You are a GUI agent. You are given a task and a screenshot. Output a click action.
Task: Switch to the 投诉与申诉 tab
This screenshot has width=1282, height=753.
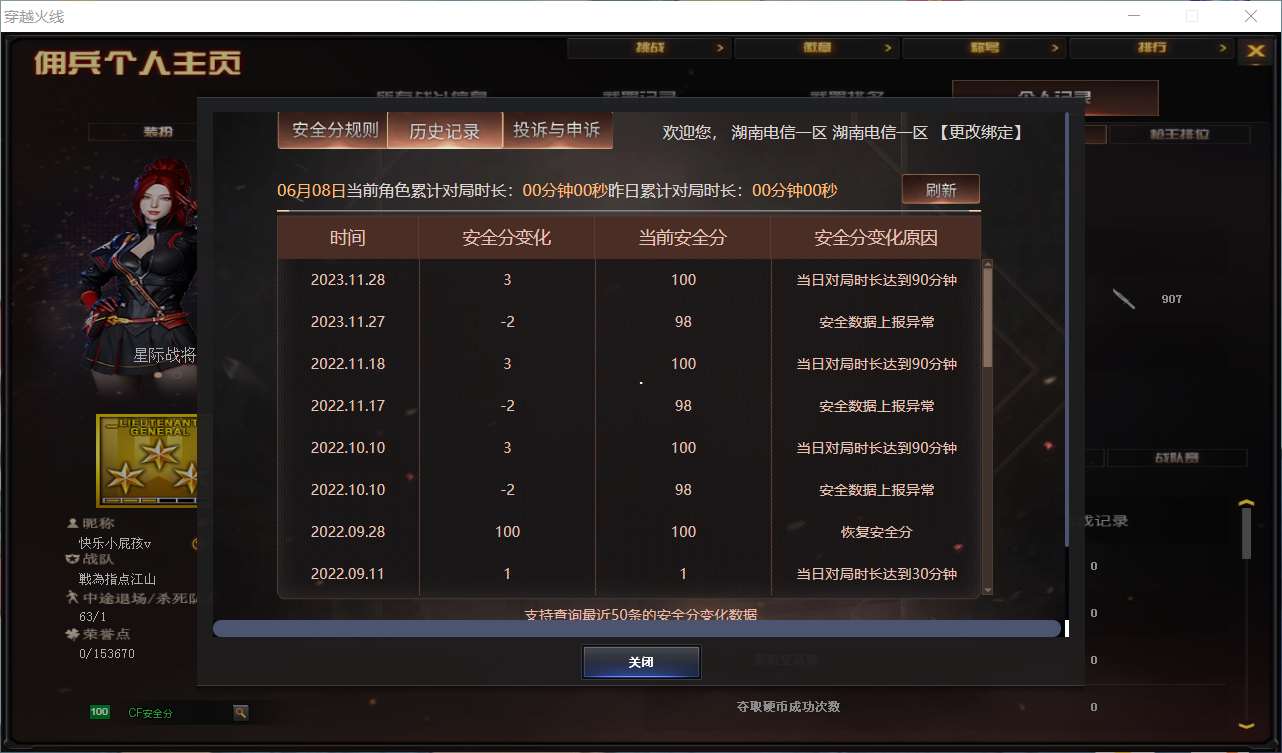[557, 130]
